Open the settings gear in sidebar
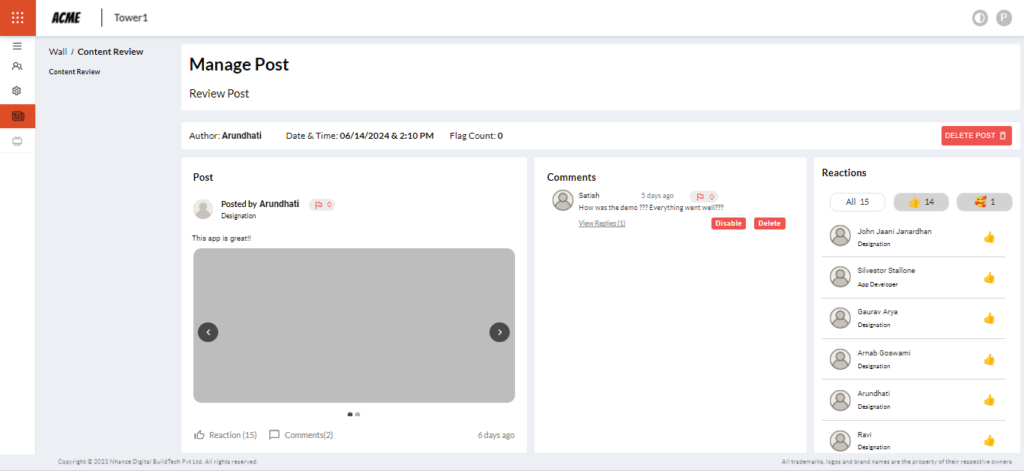Image resolution: width=1024 pixels, height=471 pixels. tap(17, 91)
